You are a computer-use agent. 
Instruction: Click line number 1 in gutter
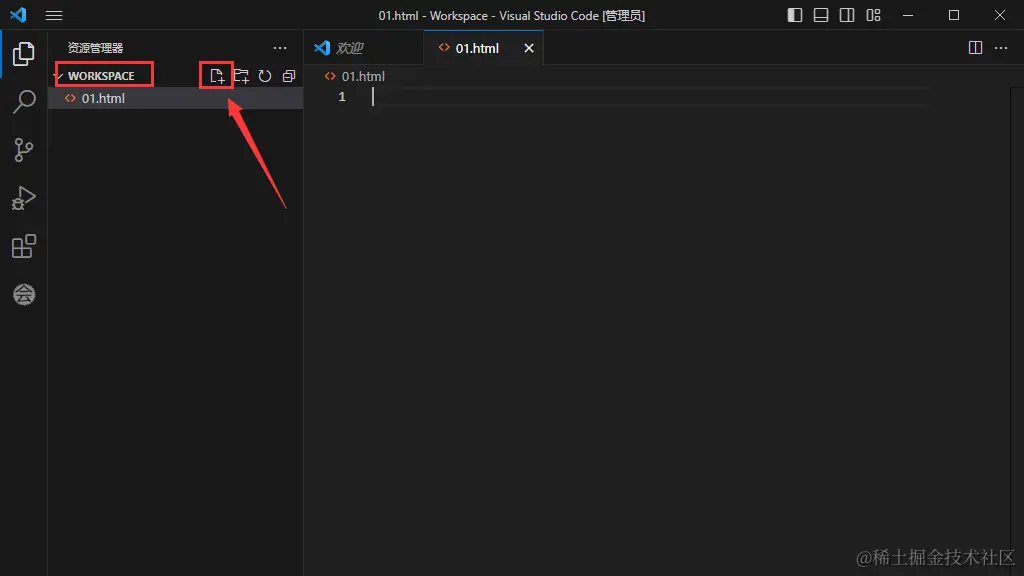pyautogui.click(x=342, y=97)
